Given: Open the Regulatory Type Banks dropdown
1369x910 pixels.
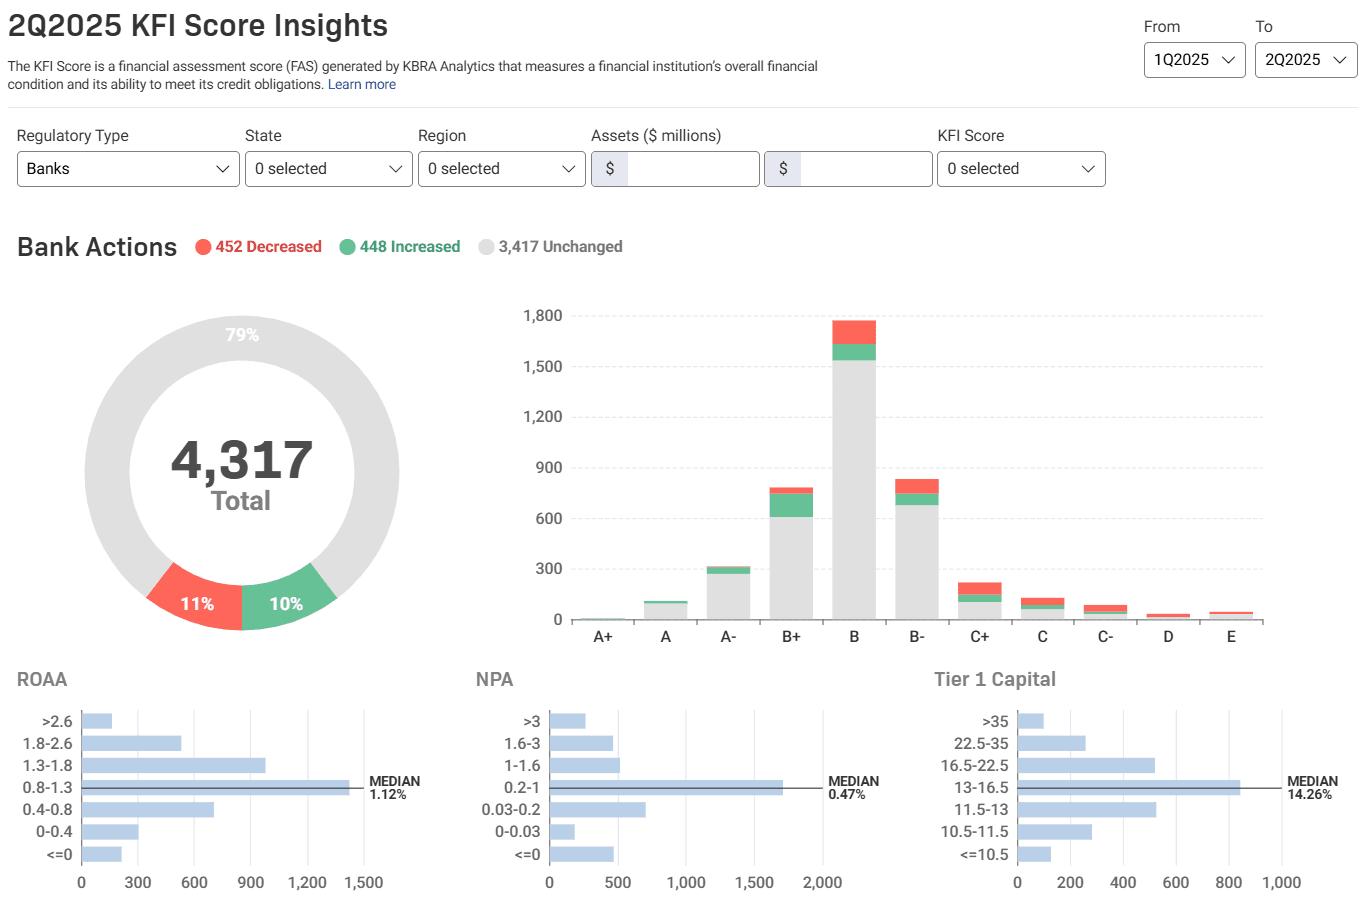Looking at the screenshot, I should click(128, 169).
